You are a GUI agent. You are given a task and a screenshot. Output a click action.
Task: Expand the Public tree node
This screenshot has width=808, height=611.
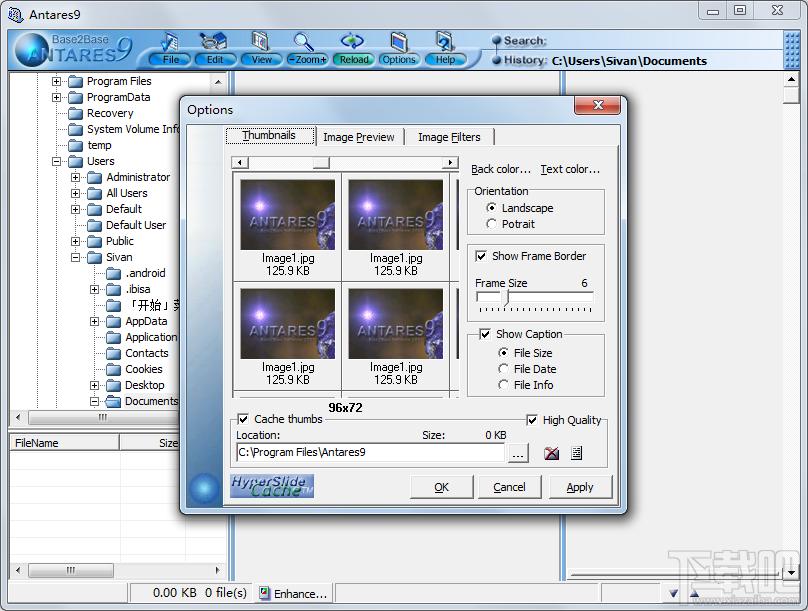(x=76, y=241)
